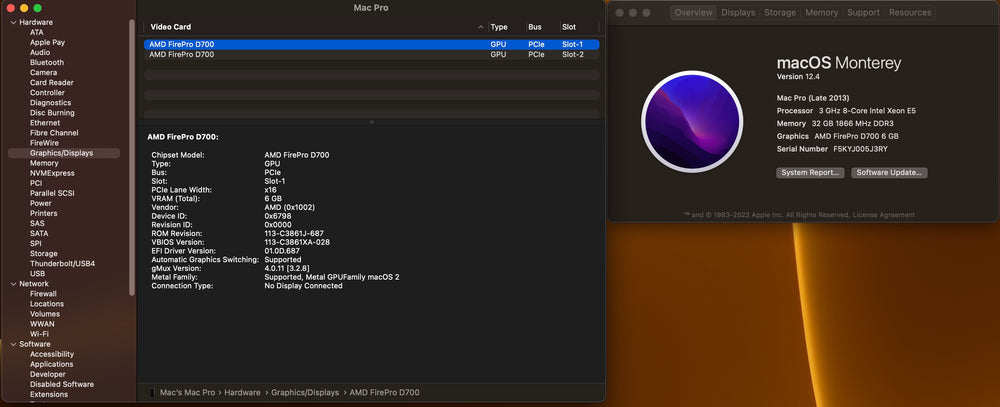
Task: Select Camera in sidebar
Action: coord(43,73)
